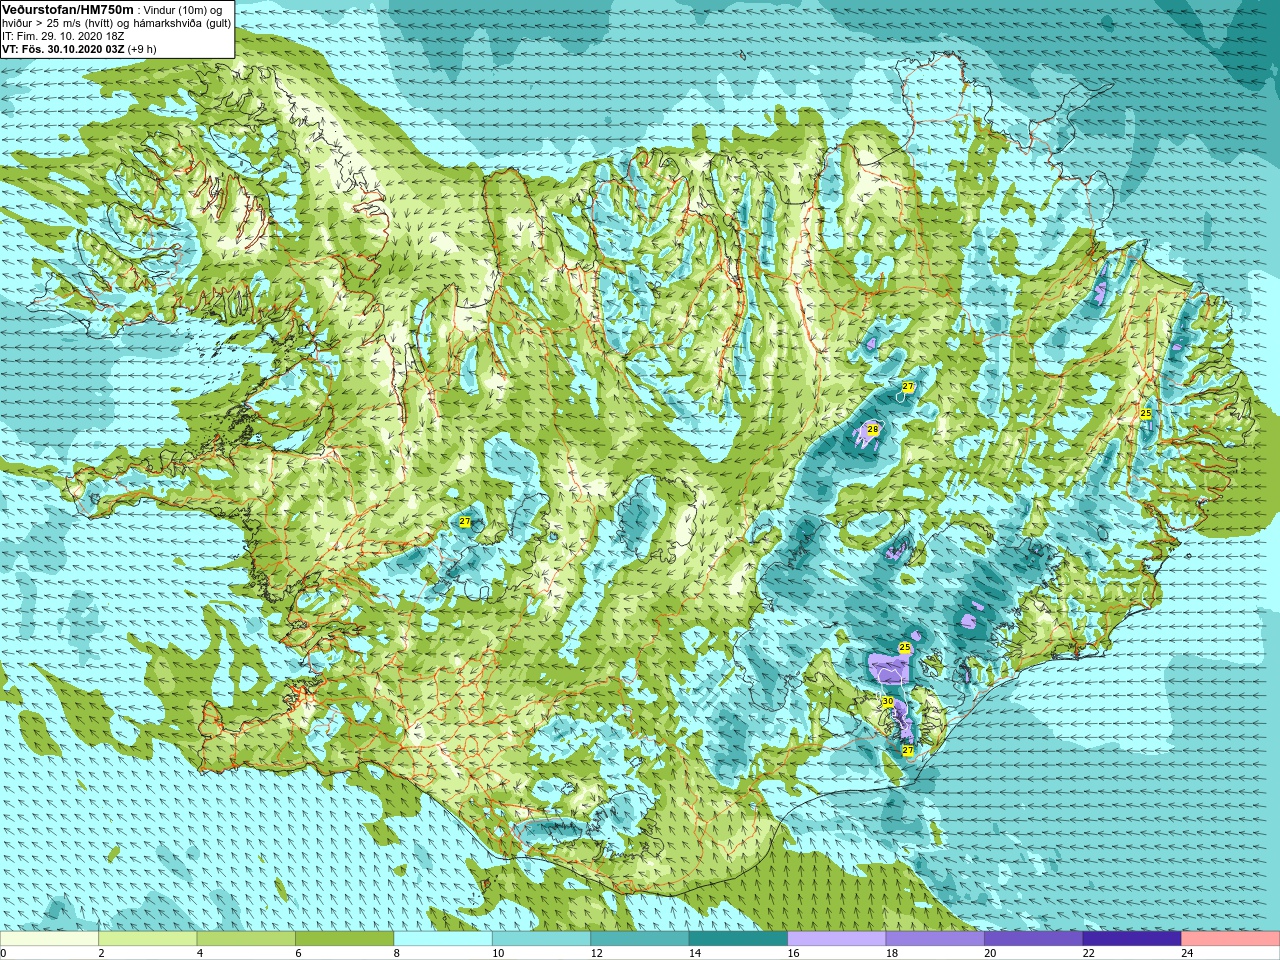Screen dimensions: 1280x960
Task: Click the scale tick label '8'
Action: [396, 953]
